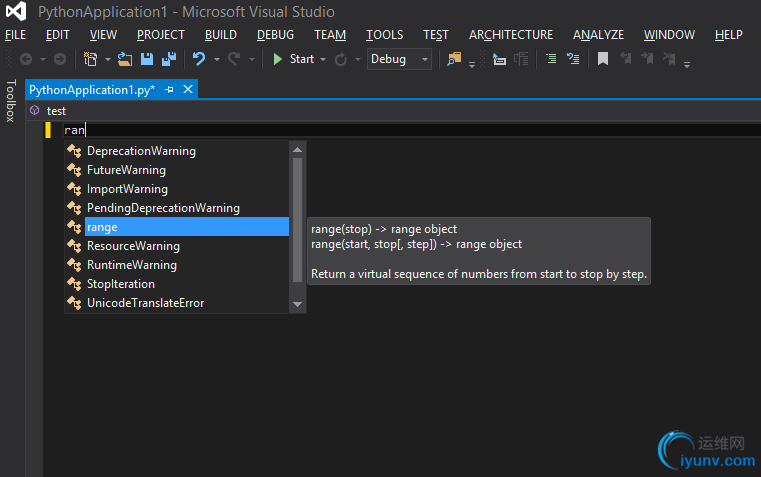
Task: Choose the highlighted range completion
Action: click(177, 227)
